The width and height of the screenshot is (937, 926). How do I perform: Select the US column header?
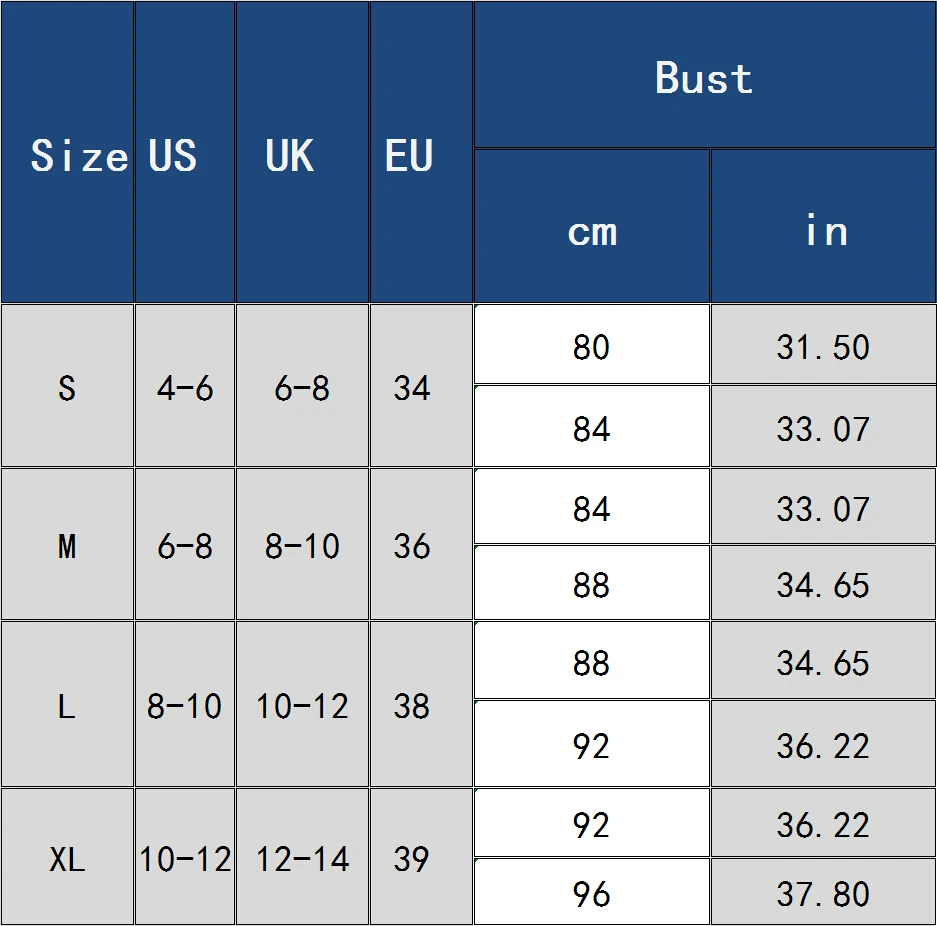tap(185, 152)
